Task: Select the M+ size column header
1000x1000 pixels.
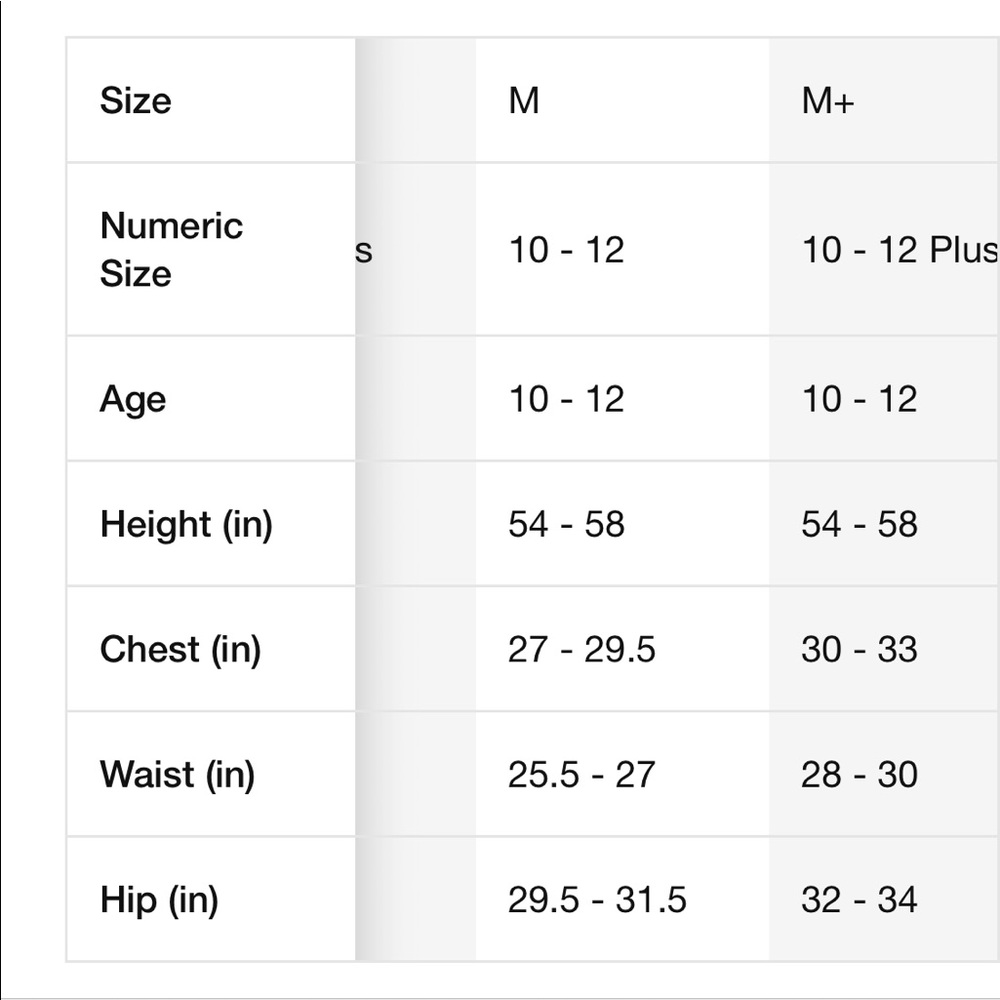Action: coord(885,100)
